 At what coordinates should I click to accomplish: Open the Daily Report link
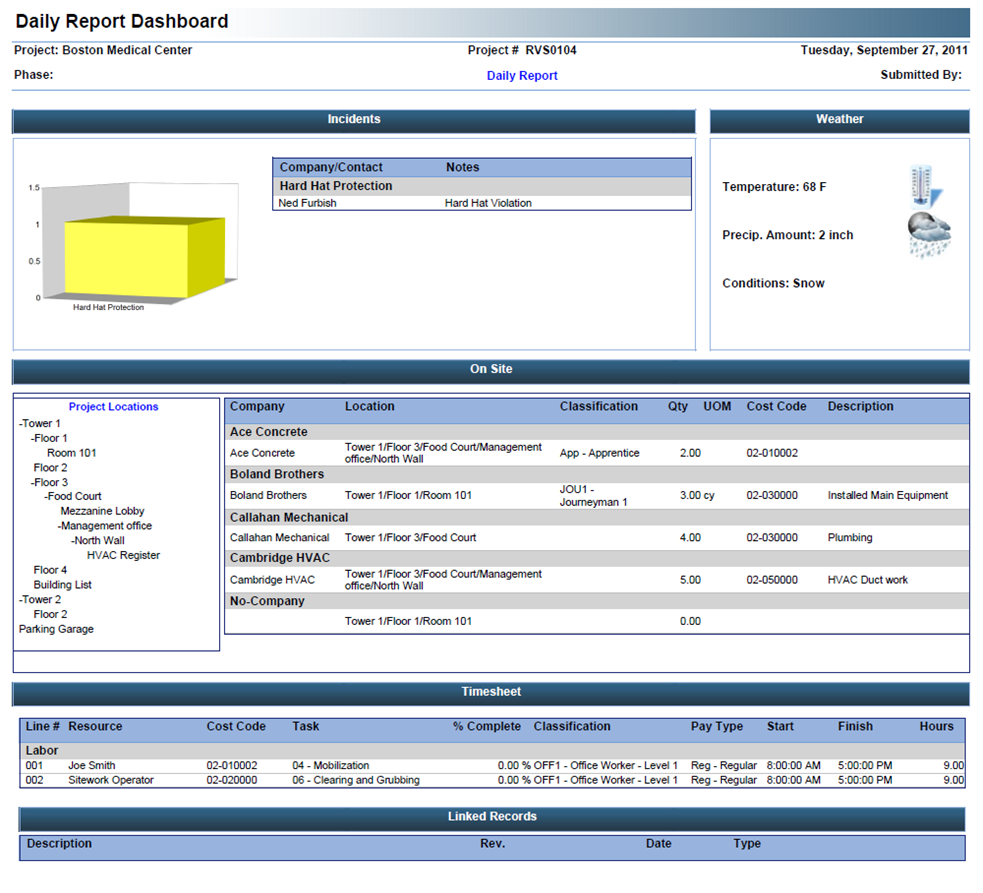point(522,75)
